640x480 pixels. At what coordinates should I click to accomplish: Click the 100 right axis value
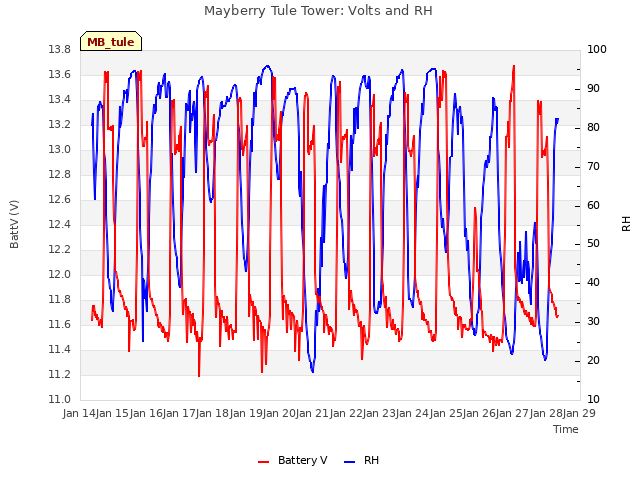click(597, 50)
